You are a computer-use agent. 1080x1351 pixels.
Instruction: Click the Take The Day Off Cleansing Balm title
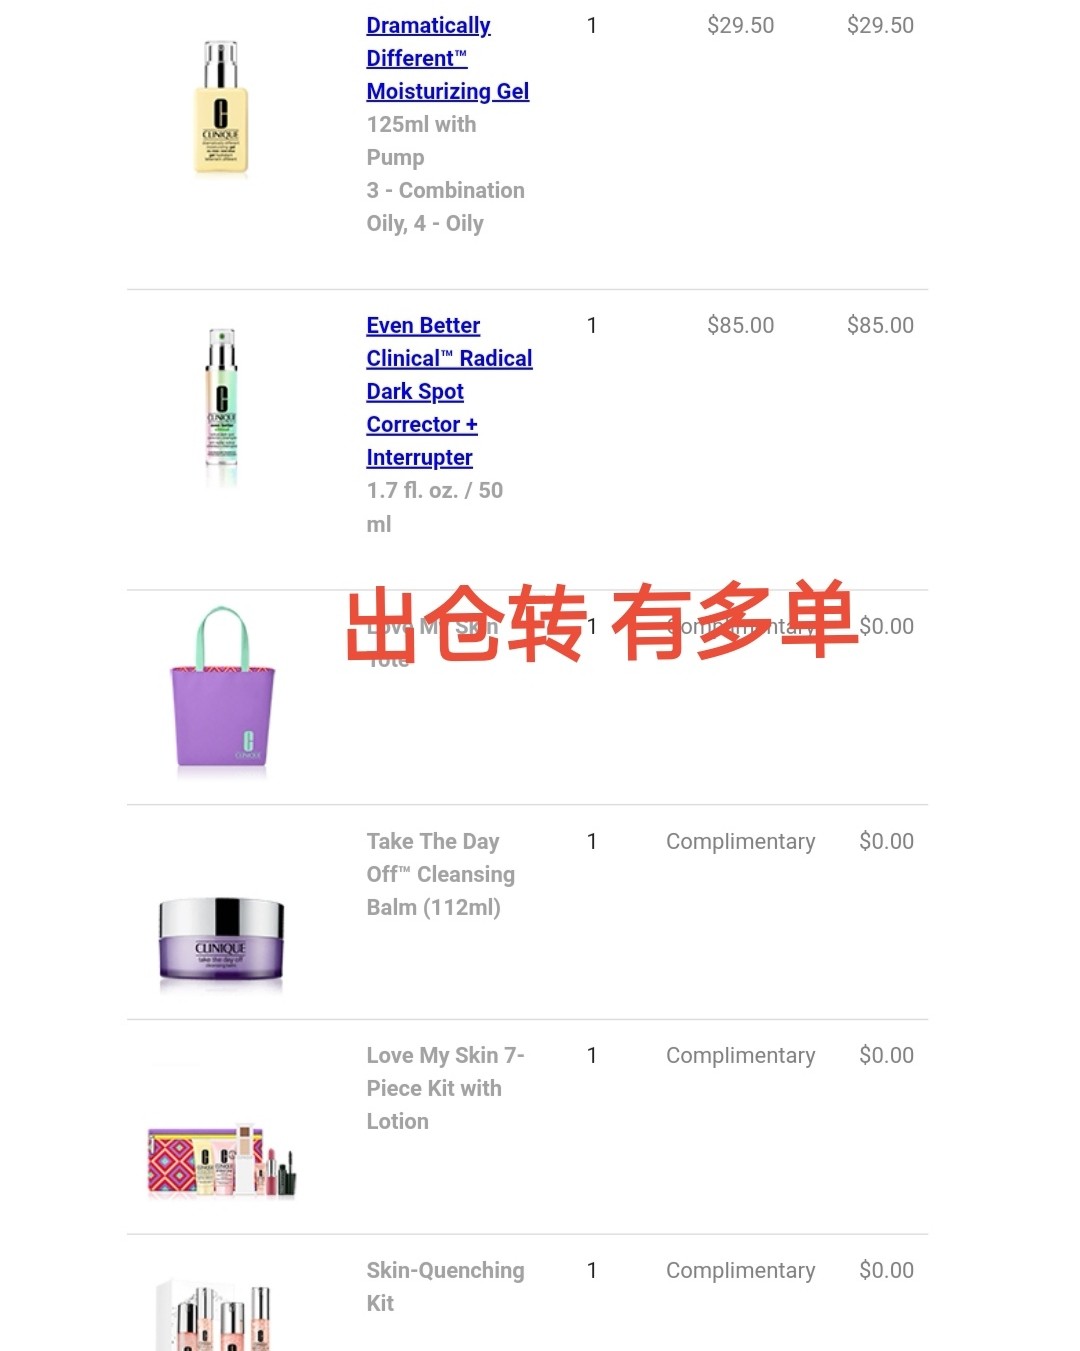tap(440, 874)
